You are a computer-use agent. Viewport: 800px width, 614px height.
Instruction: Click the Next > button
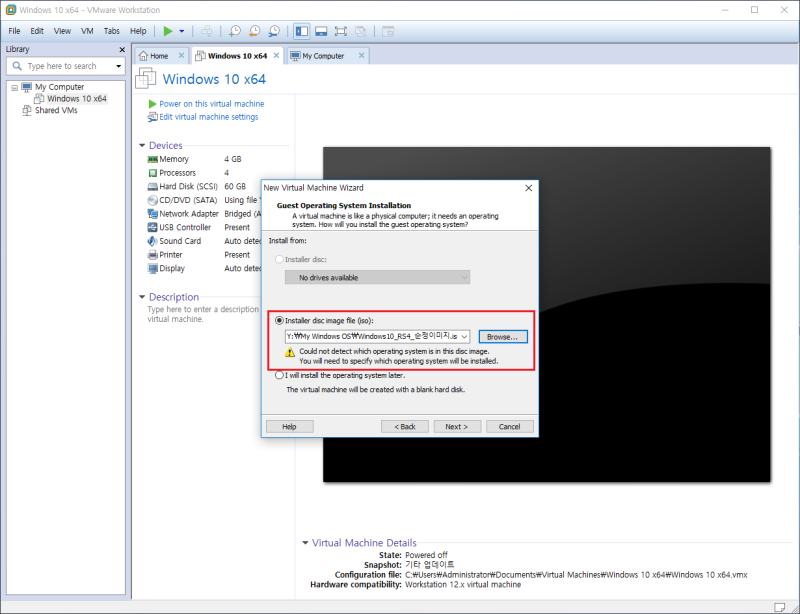pos(457,427)
